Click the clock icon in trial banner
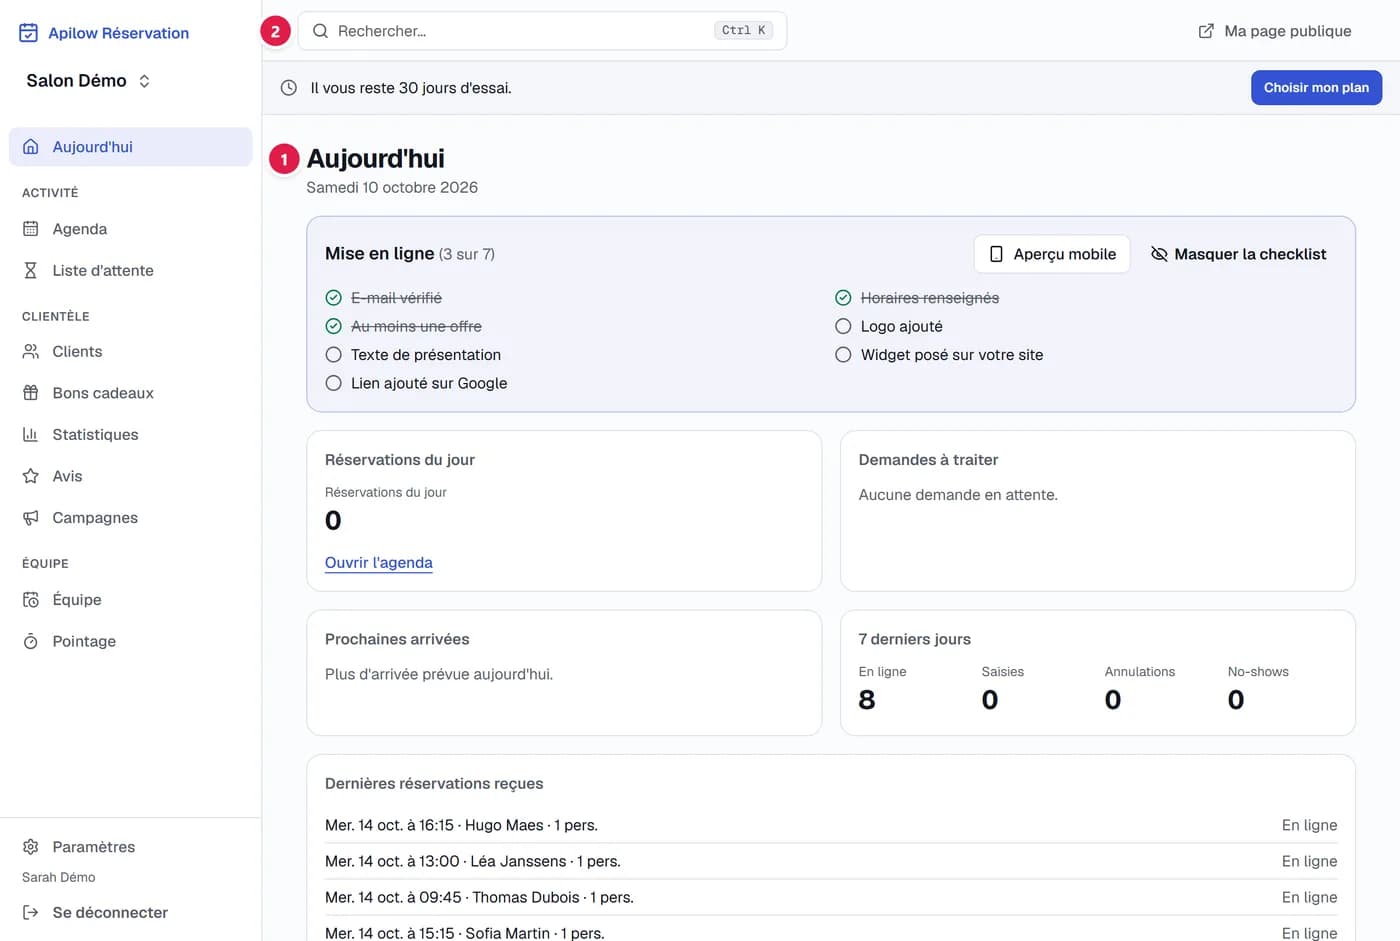 pyautogui.click(x=289, y=88)
